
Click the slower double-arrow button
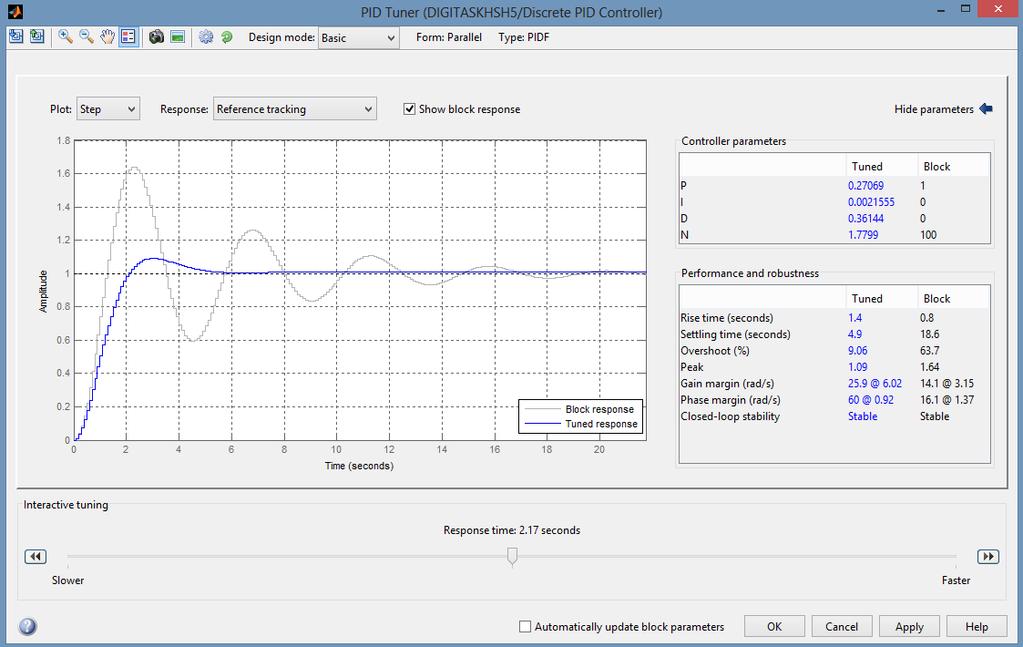point(35,556)
